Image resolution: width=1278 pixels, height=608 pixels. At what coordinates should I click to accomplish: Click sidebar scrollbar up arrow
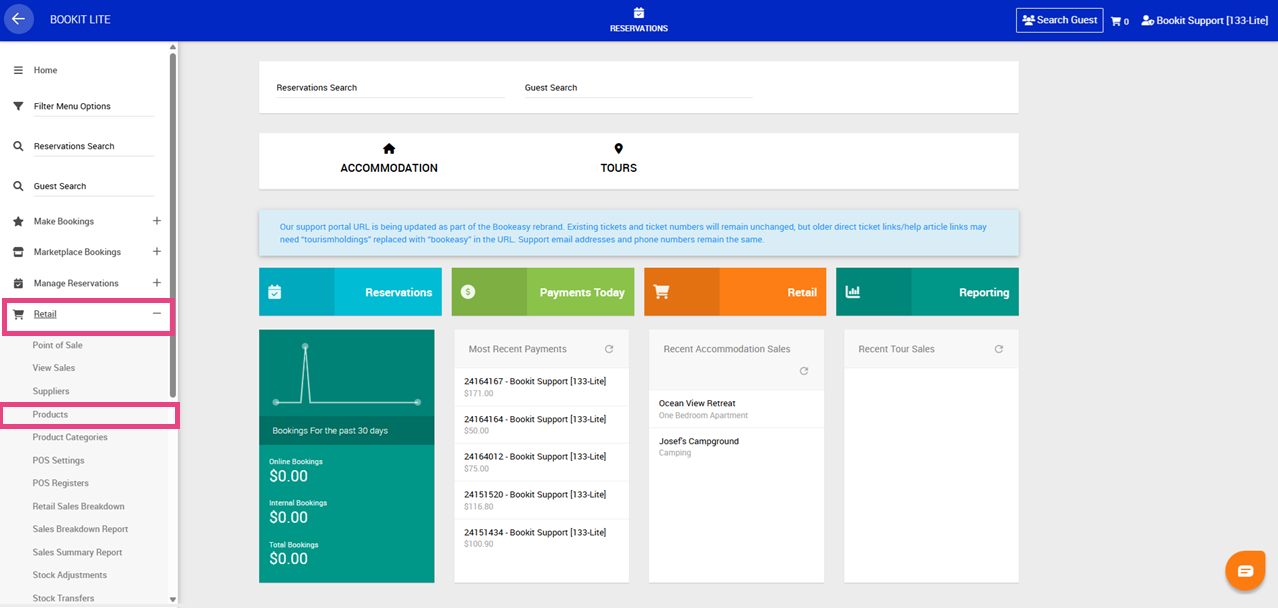172,47
